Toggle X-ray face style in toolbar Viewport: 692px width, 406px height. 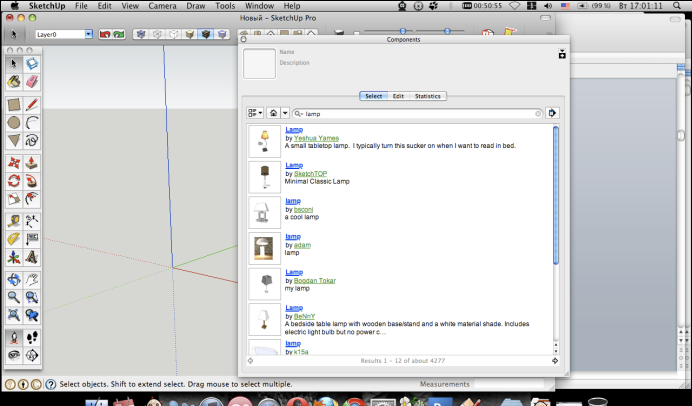point(141,34)
